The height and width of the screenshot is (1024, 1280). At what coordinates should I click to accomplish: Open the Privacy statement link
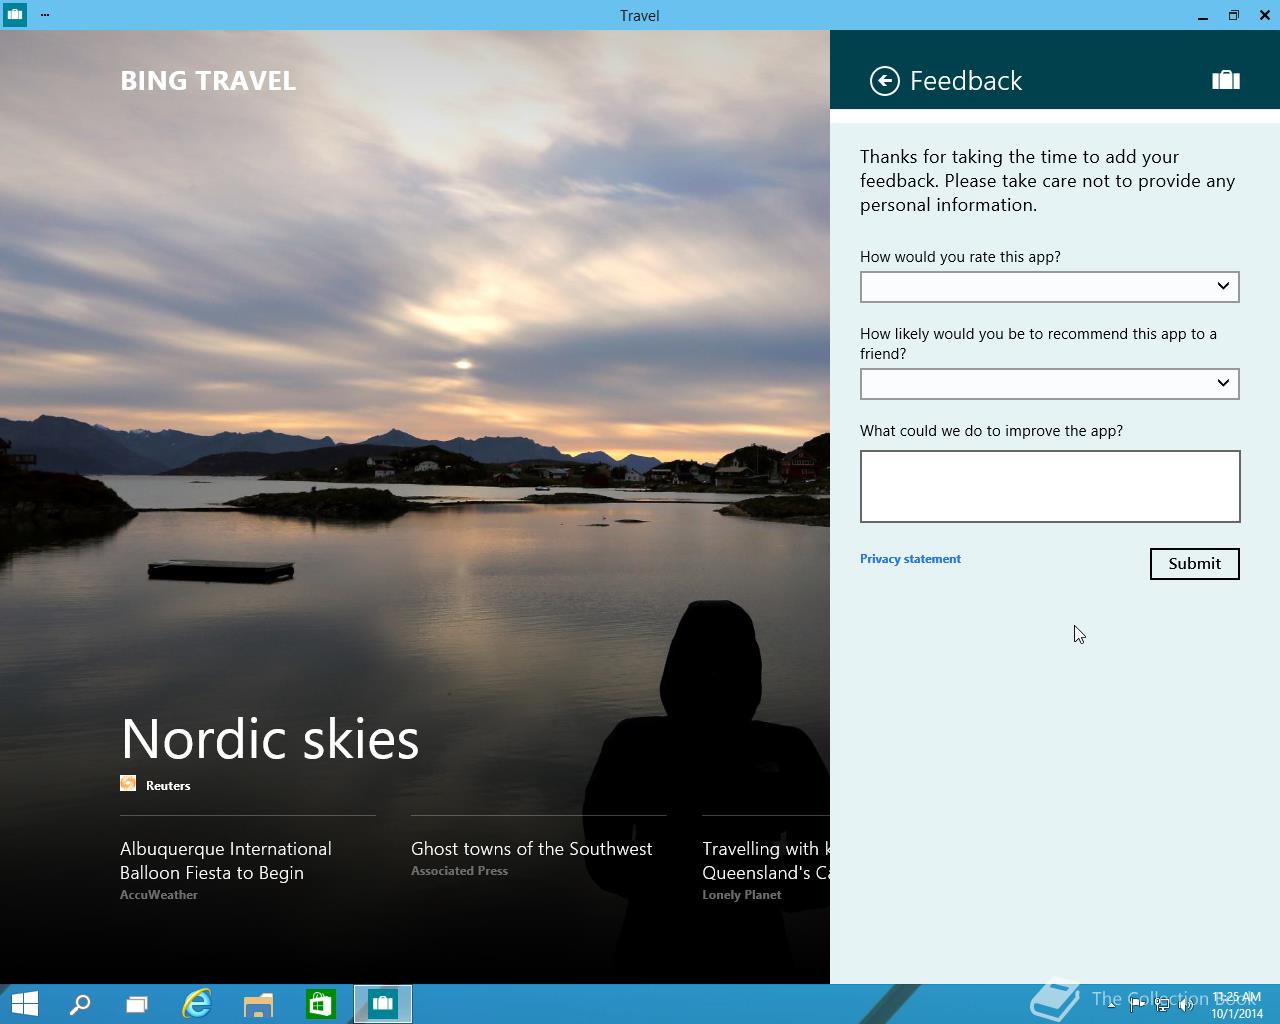point(910,559)
